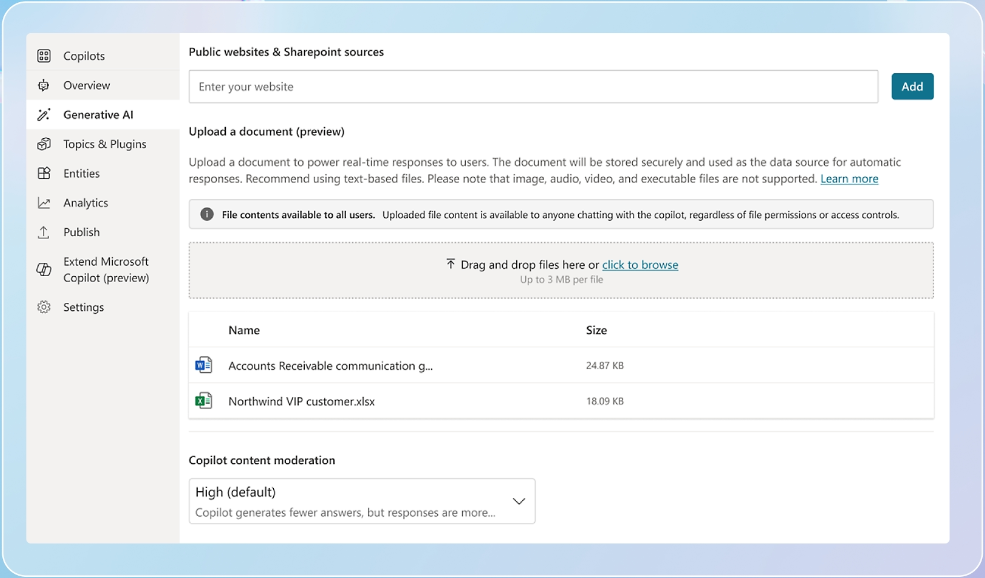Open the High (default) moderation combo box
The width and height of the screenshot is (985, 578).
tap(362, 501)
